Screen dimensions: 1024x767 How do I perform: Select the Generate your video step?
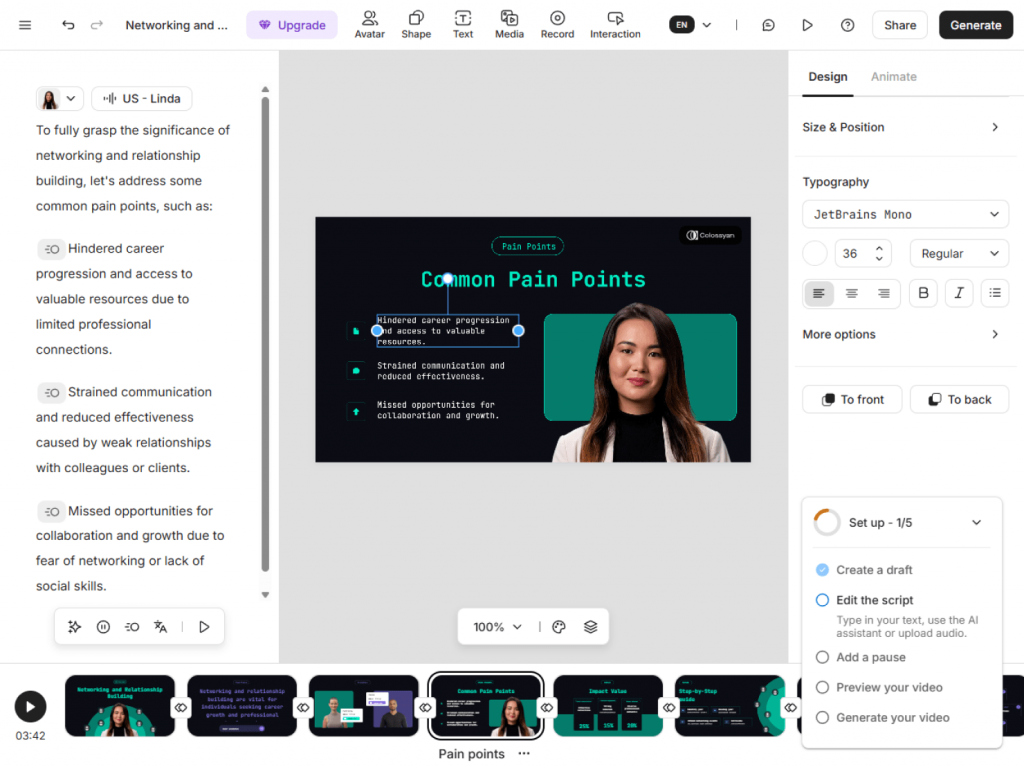click(893, 717)
